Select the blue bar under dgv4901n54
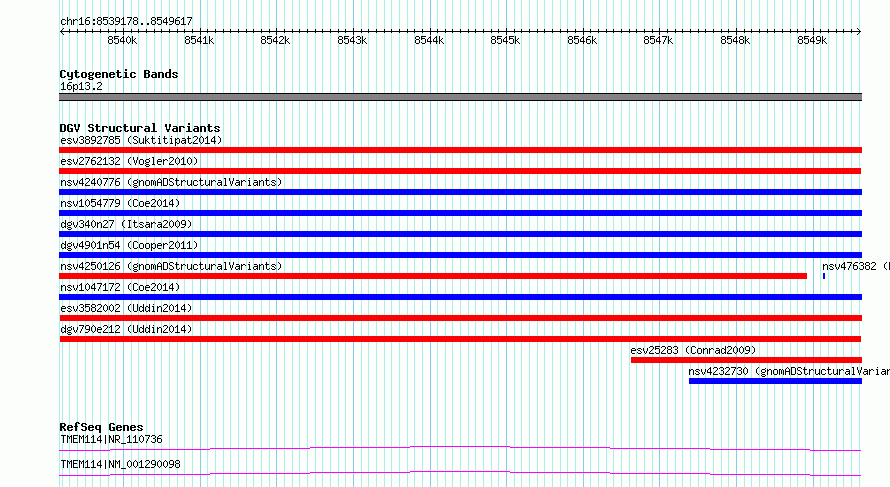Screen dimensions: 890x487 coord(460,255)
